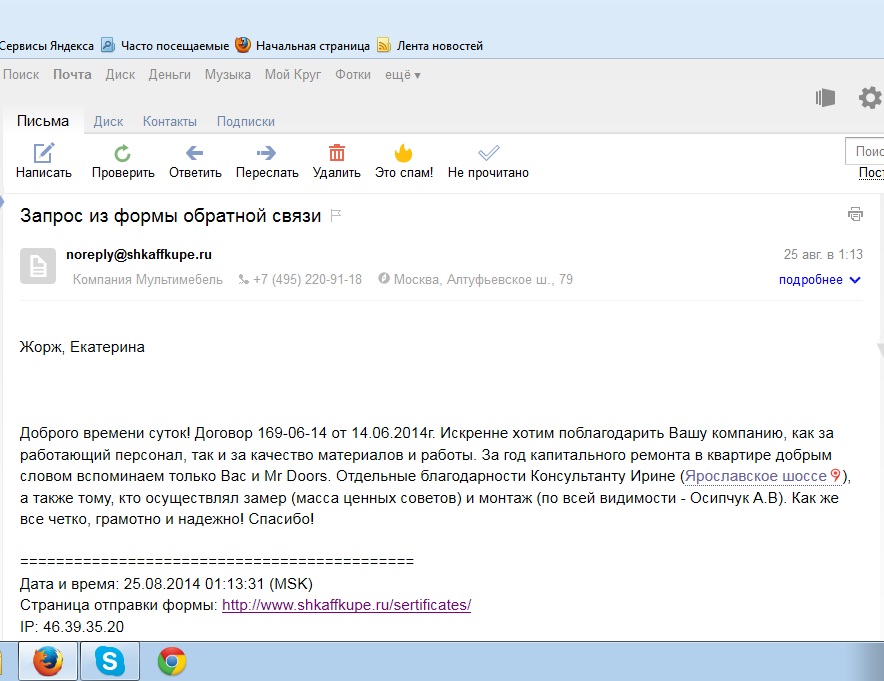
Task: Expand message details with подробнее
Action: (x=819, y=280)
